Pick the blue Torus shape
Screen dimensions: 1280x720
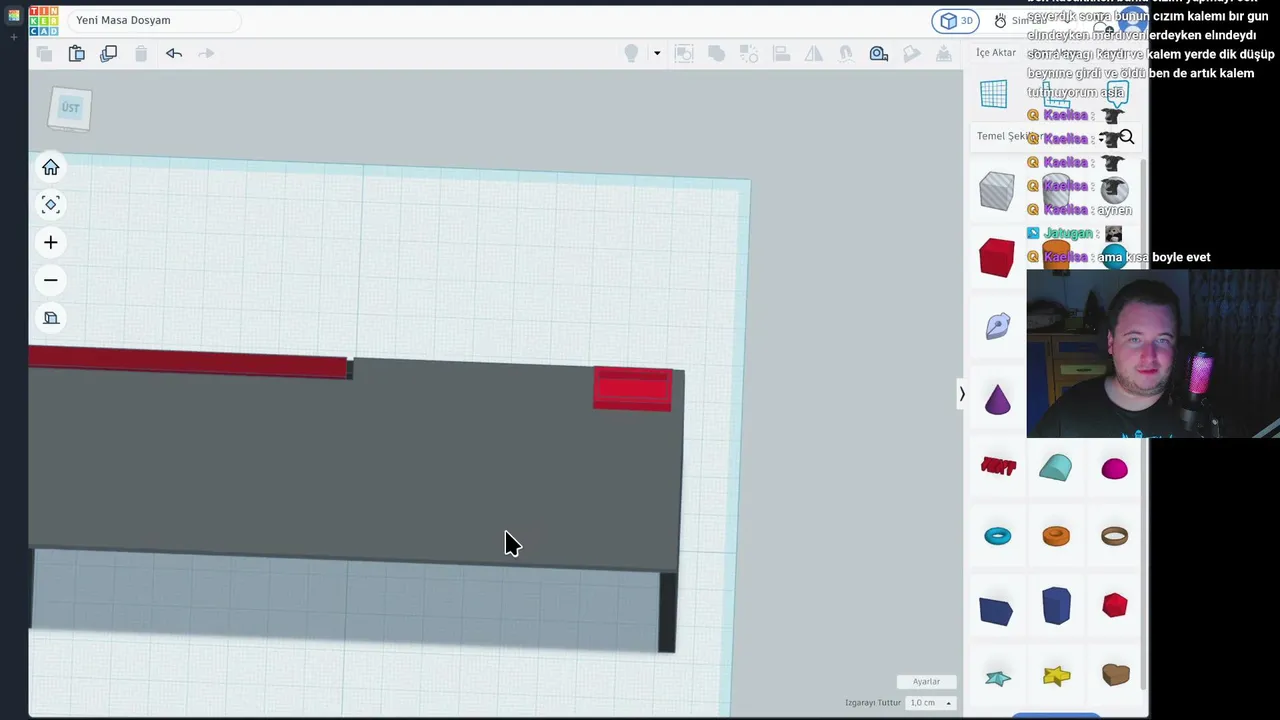pos(998,536)
